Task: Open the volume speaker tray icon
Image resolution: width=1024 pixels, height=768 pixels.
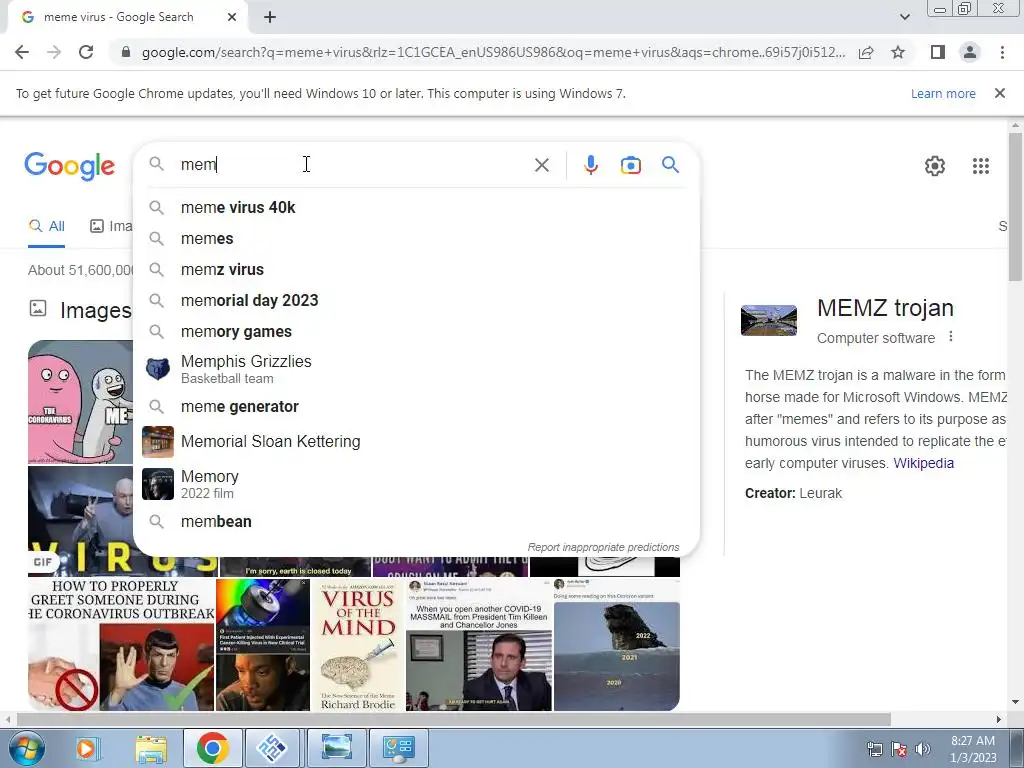Action: pos(923,749)
